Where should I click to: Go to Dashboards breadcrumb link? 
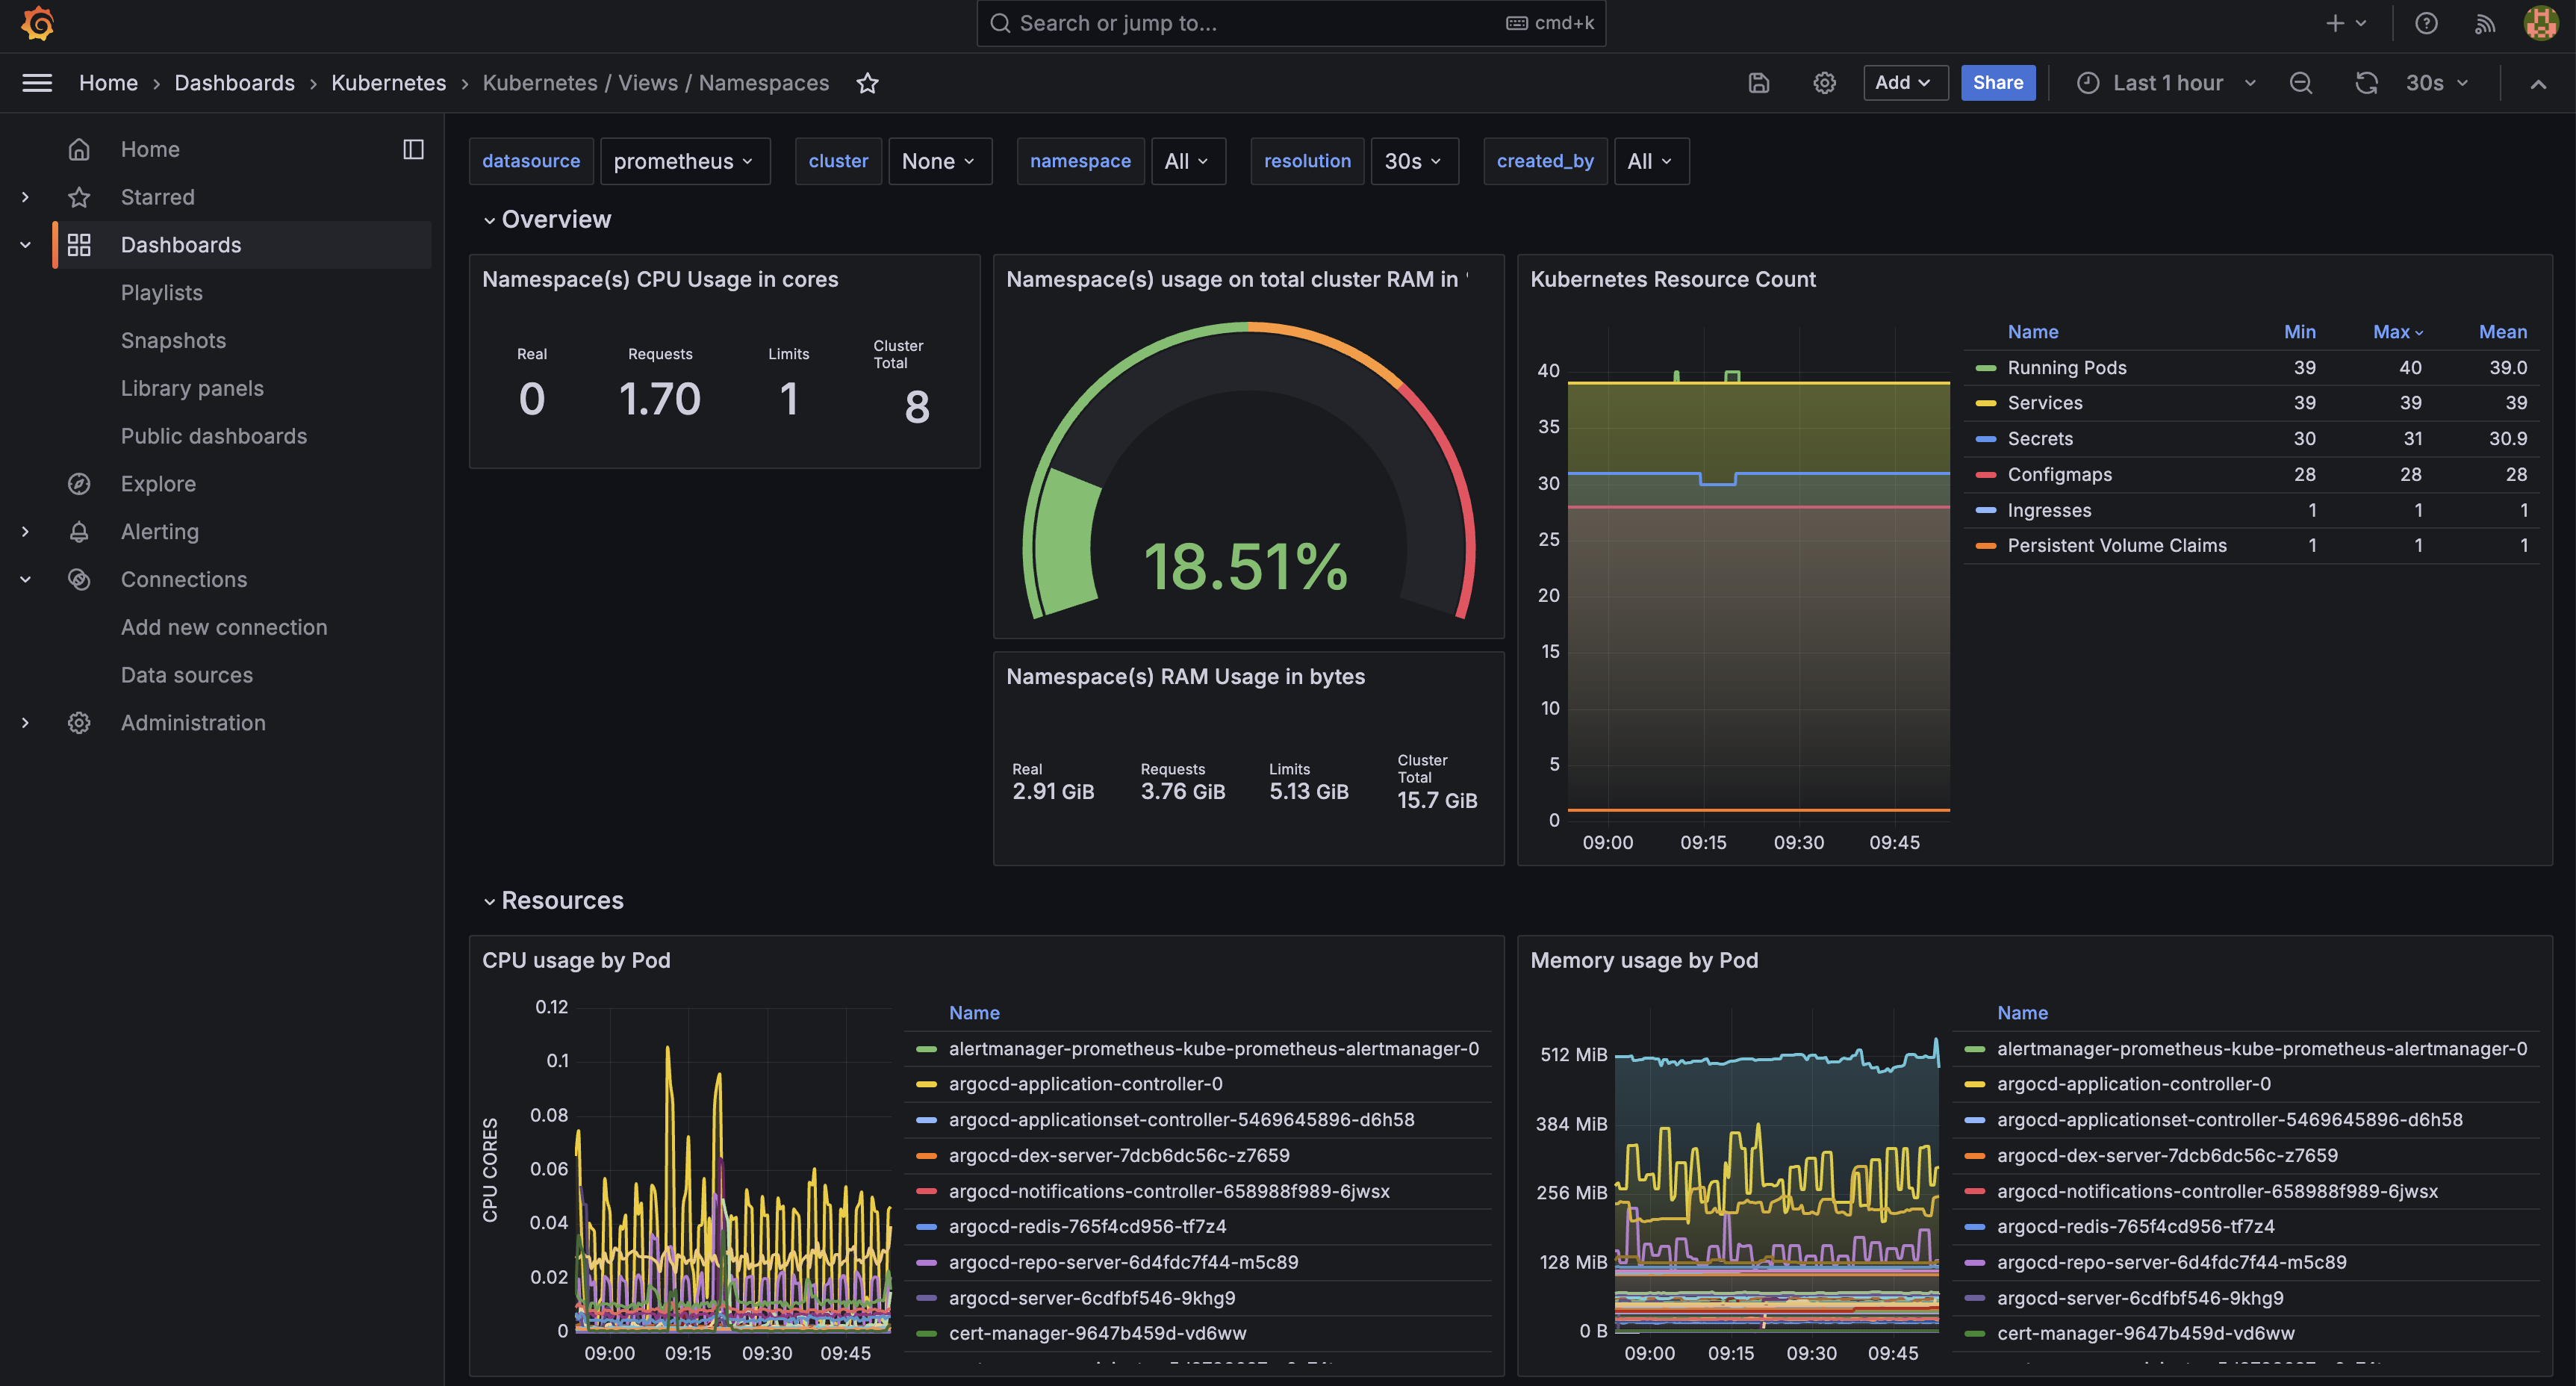coord(234,83)
